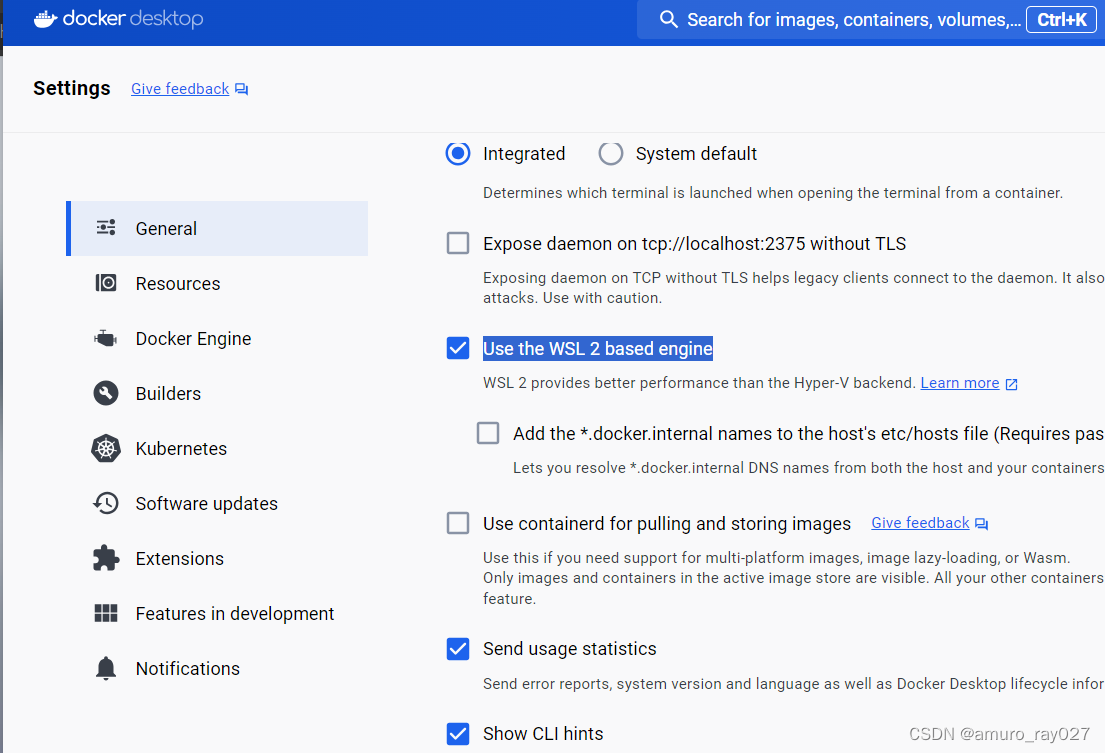Click the Extensions puzzle piece icon
Screen dimensions: 1105x753
pos(106,558)
